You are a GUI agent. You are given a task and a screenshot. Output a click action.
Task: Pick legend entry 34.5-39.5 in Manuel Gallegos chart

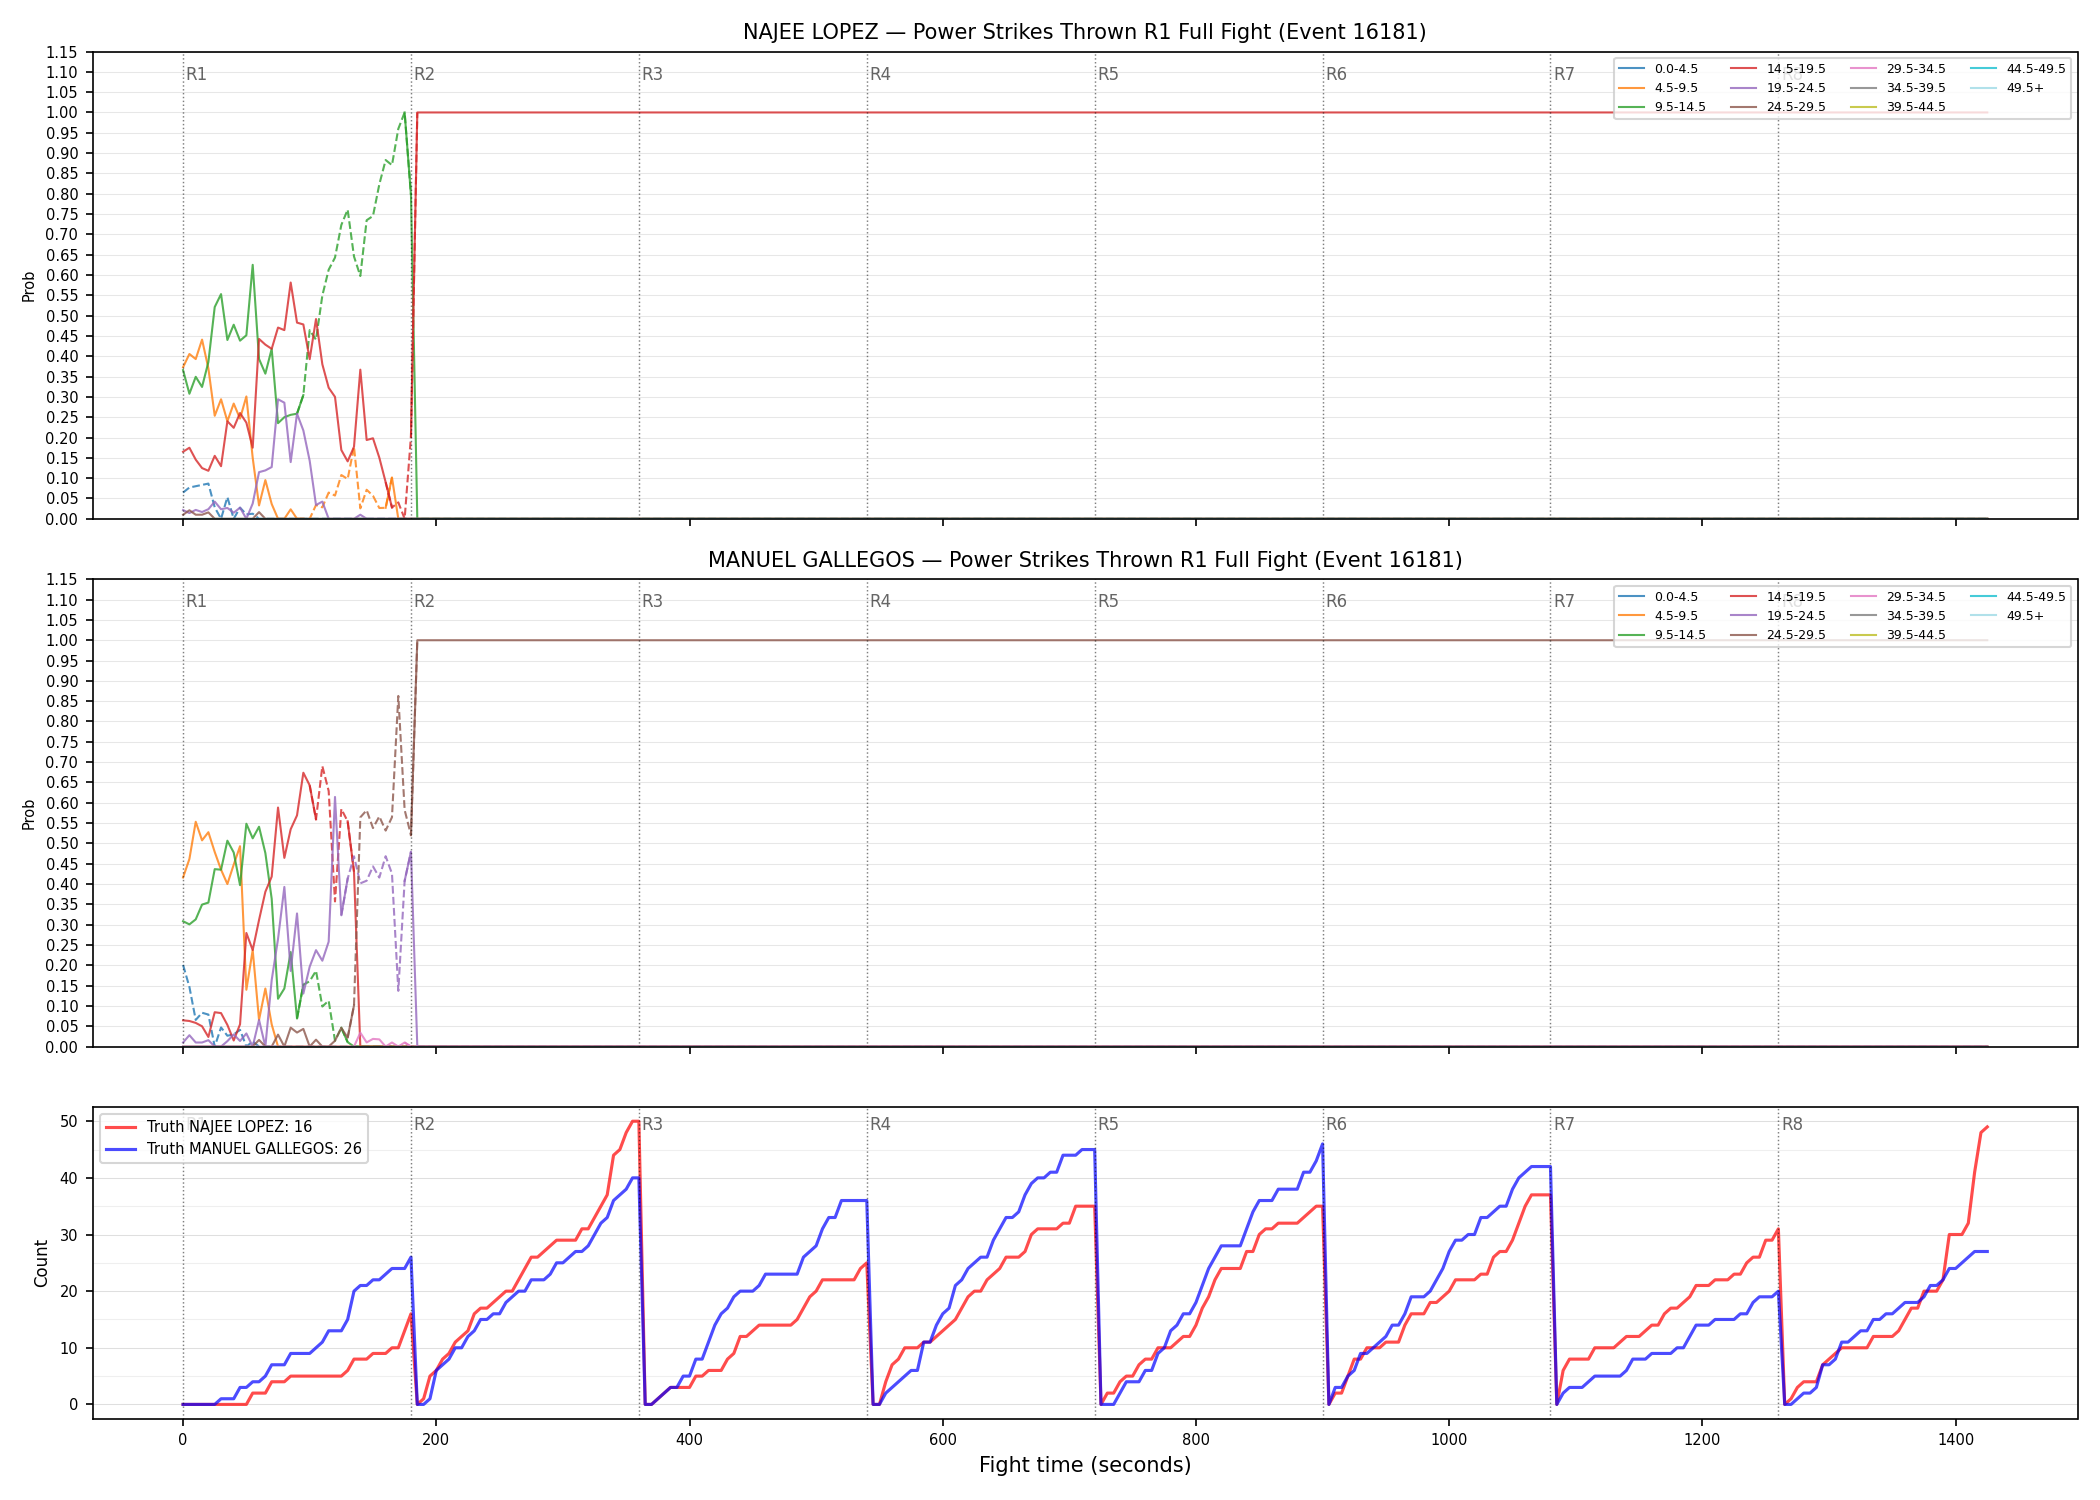(x=1898, y=616)
